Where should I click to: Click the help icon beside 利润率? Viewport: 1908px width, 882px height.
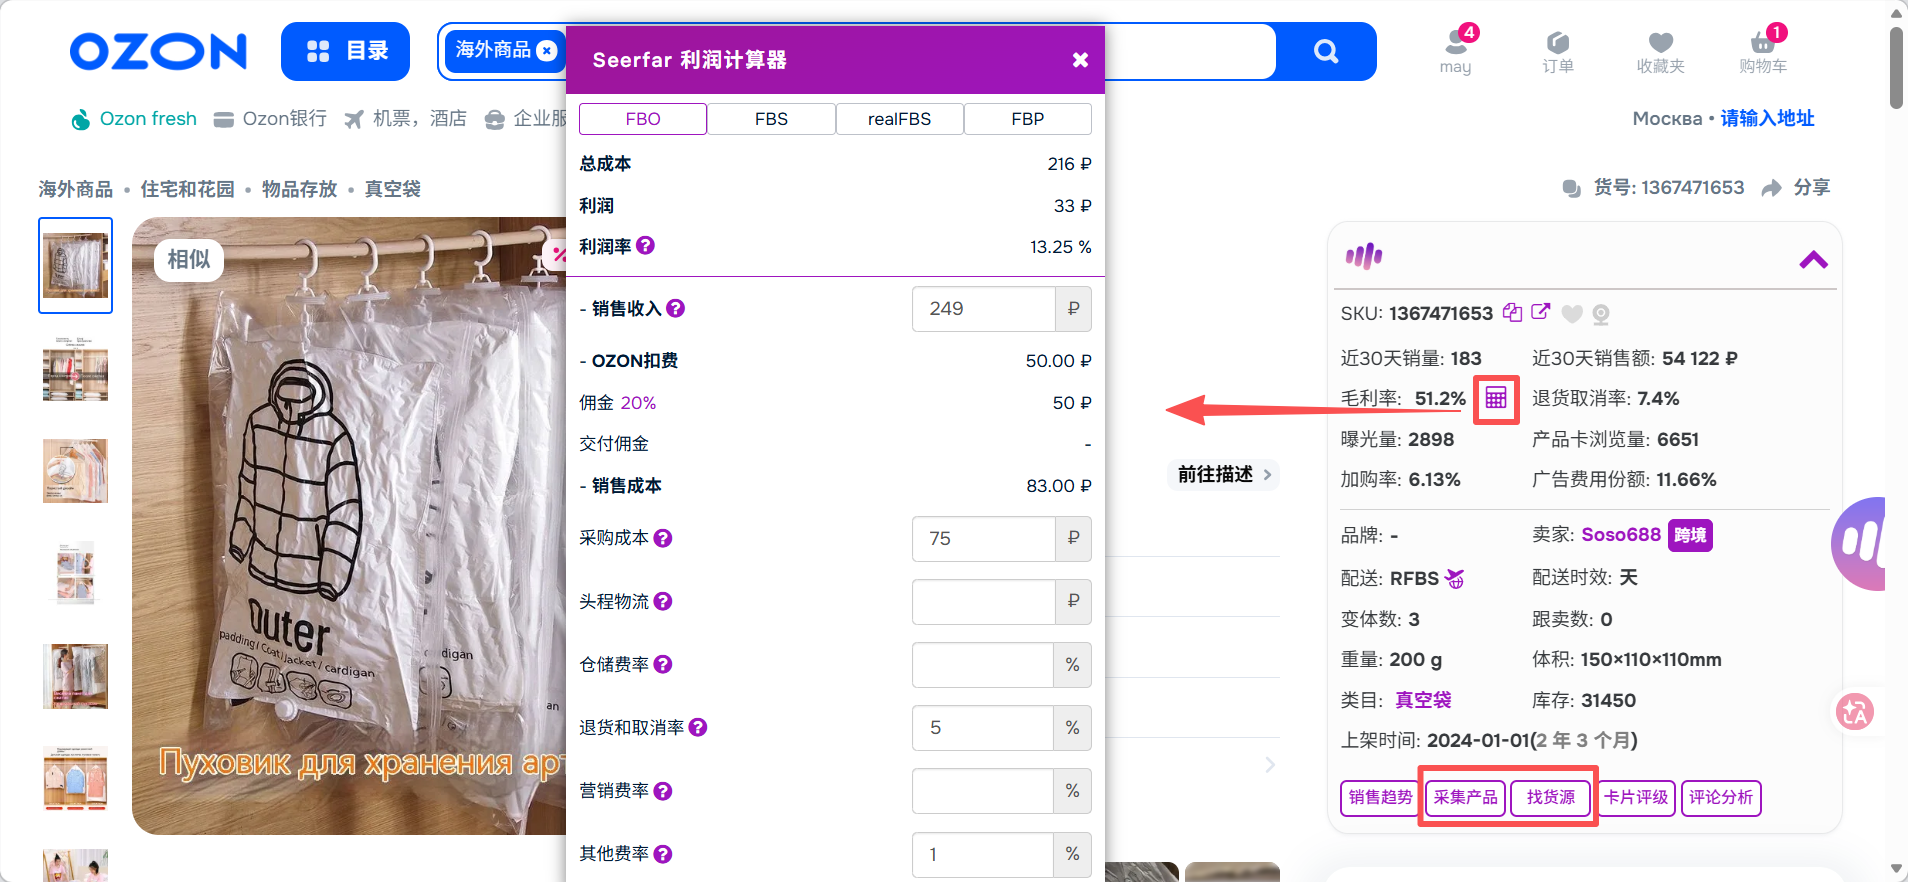point(646,246)
